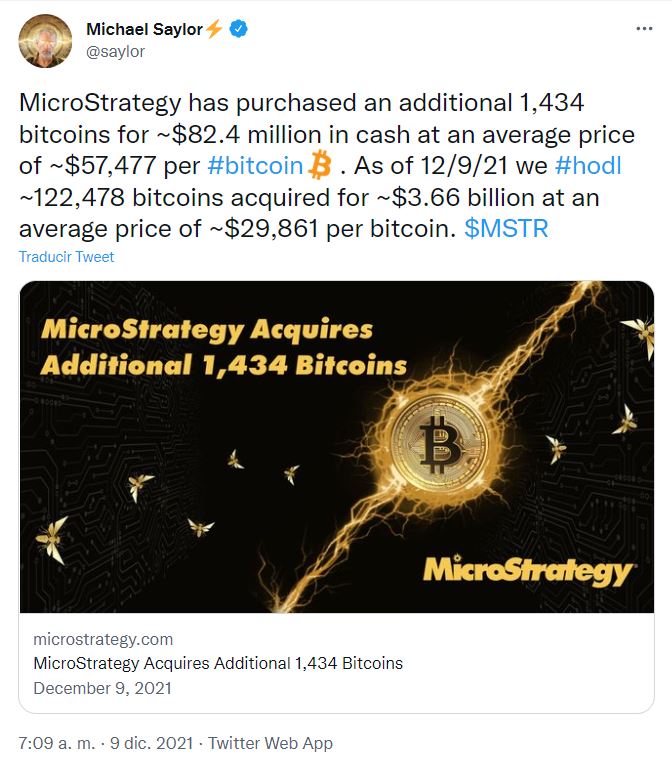Open the #bitcoin hashtag
Image resolution: width=672 pixels, height=768 pixels.
coord(255,166)
